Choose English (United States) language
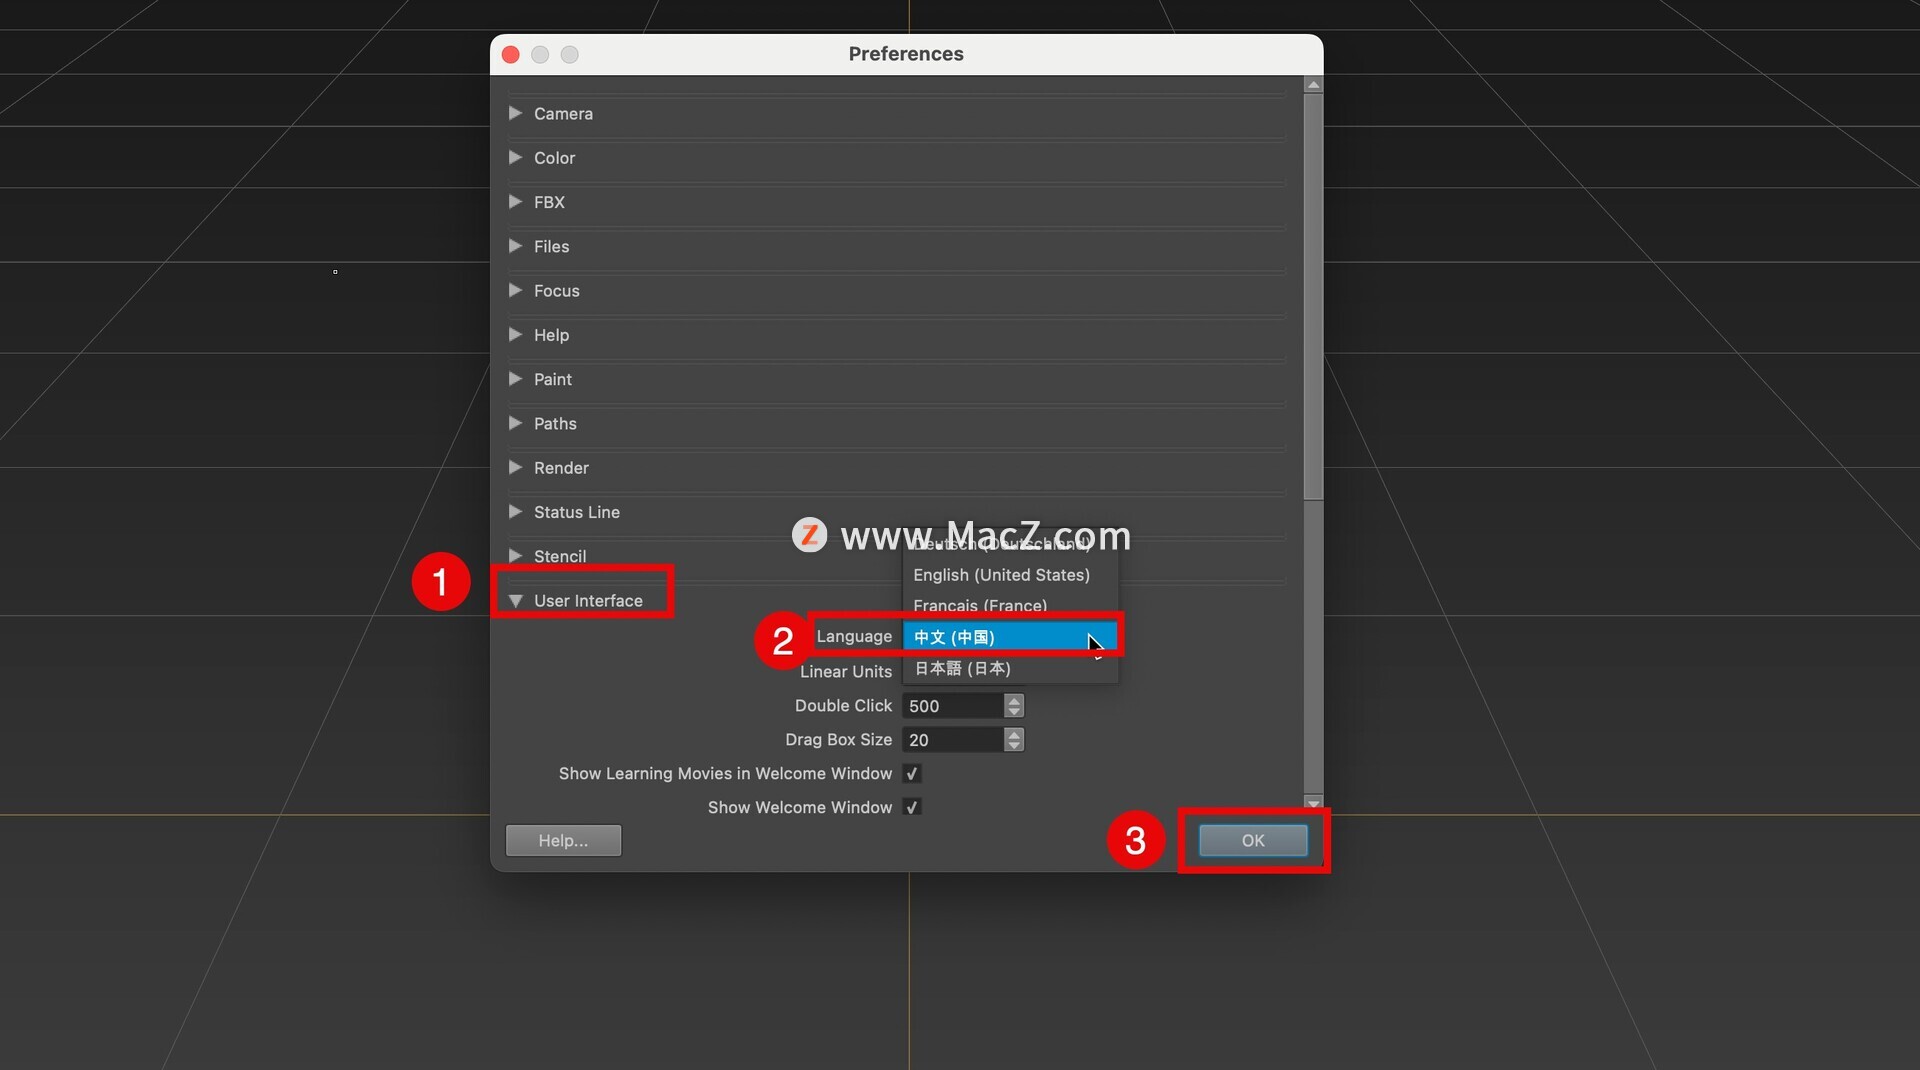The image size is (1920, 1070). click(1001, 575)
